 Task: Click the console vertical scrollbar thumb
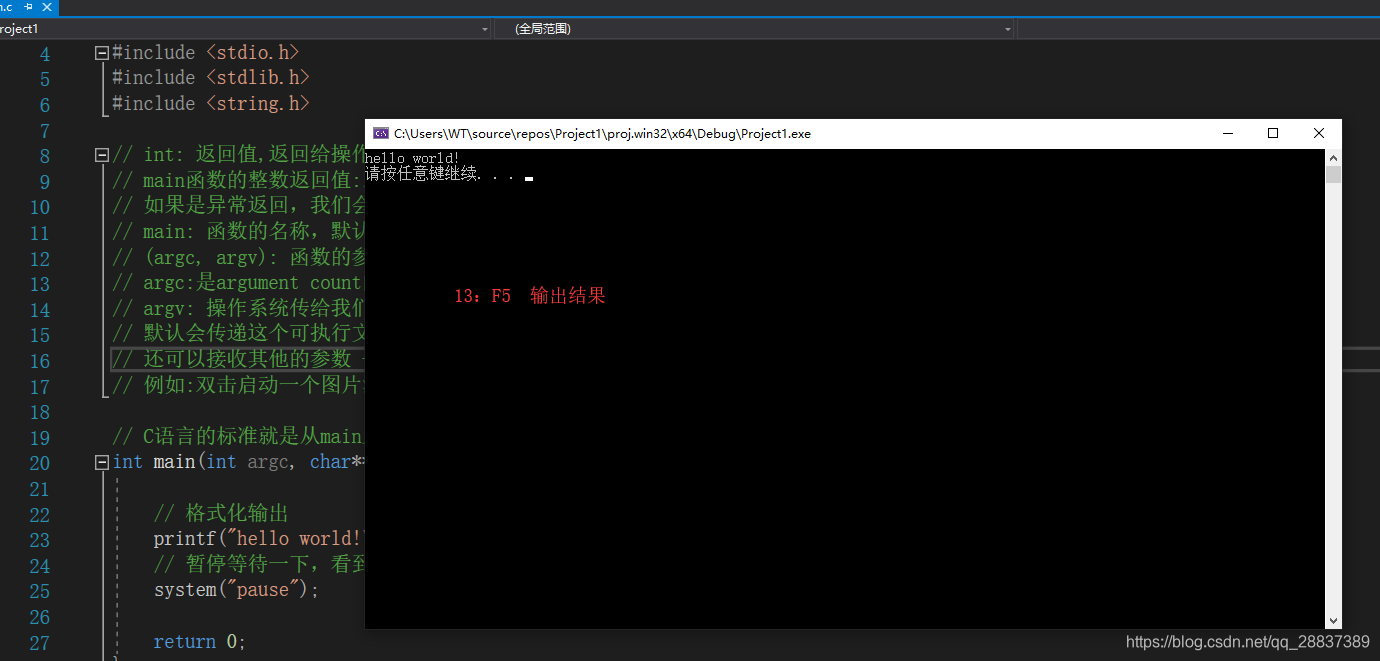point(1333,175)
